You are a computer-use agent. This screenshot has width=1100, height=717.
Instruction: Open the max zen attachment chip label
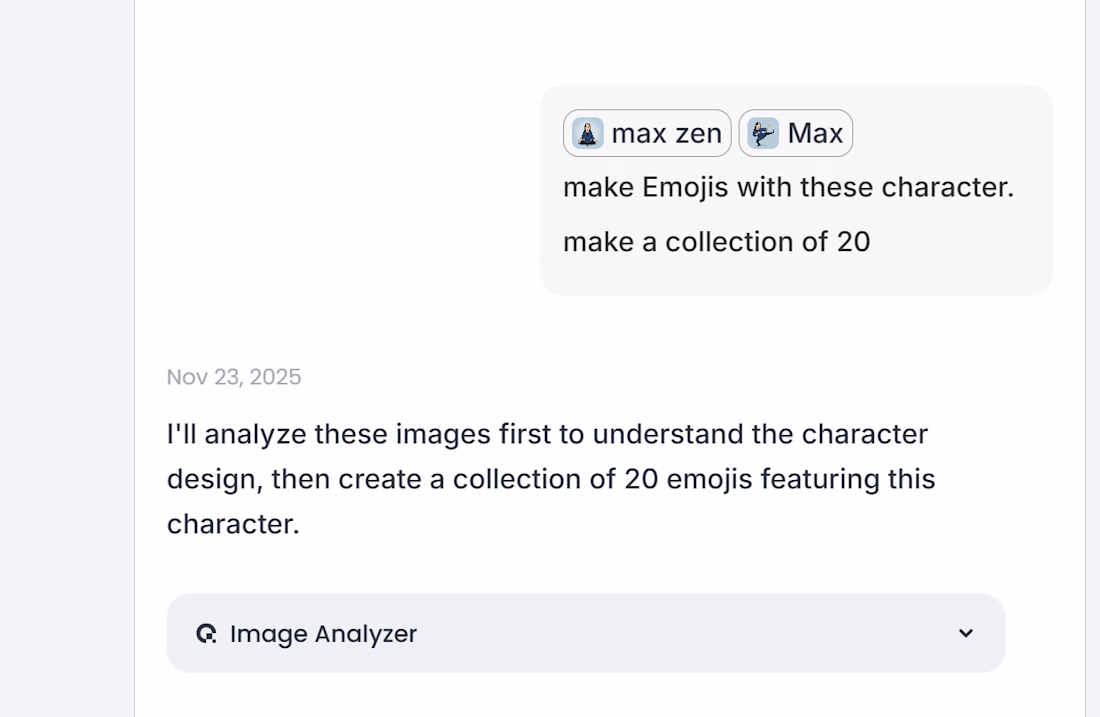[x=666, y=133]
